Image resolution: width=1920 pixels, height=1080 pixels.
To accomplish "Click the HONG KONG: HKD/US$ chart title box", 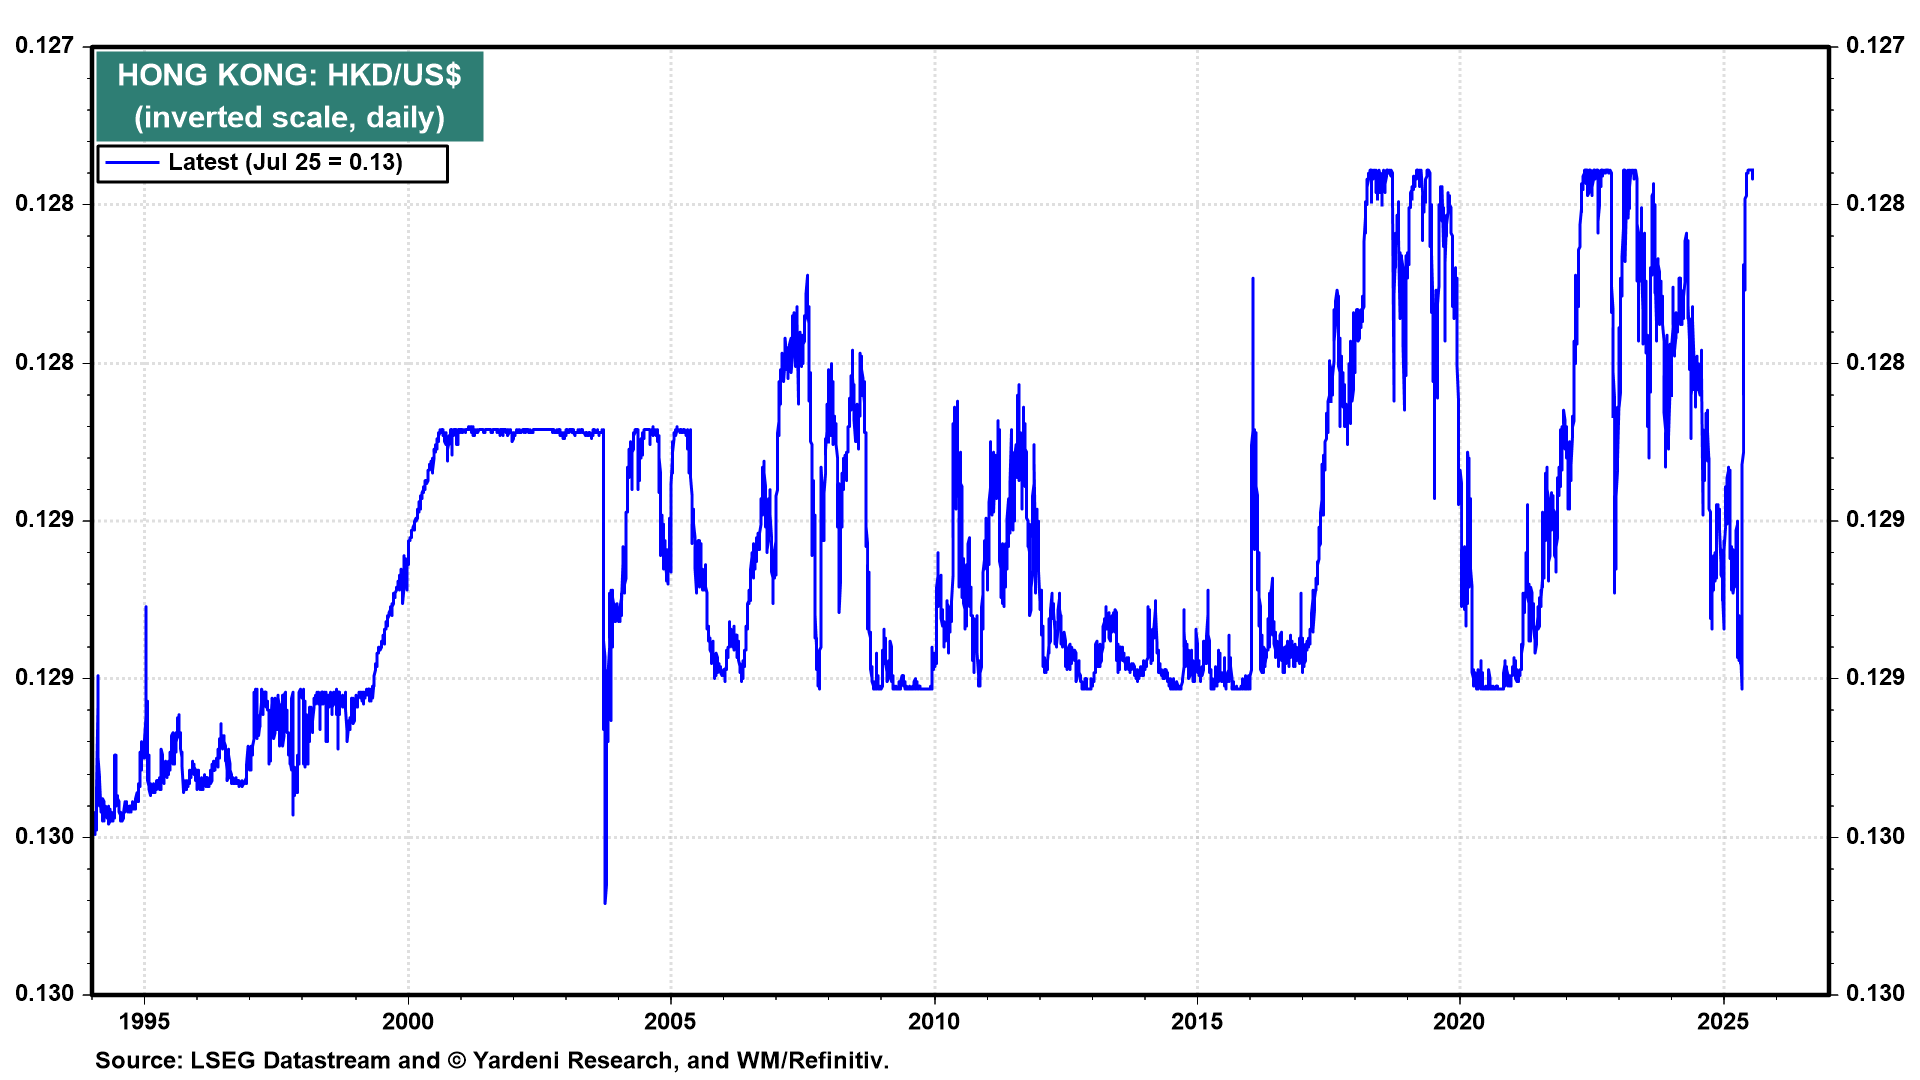I will point(289,75).
